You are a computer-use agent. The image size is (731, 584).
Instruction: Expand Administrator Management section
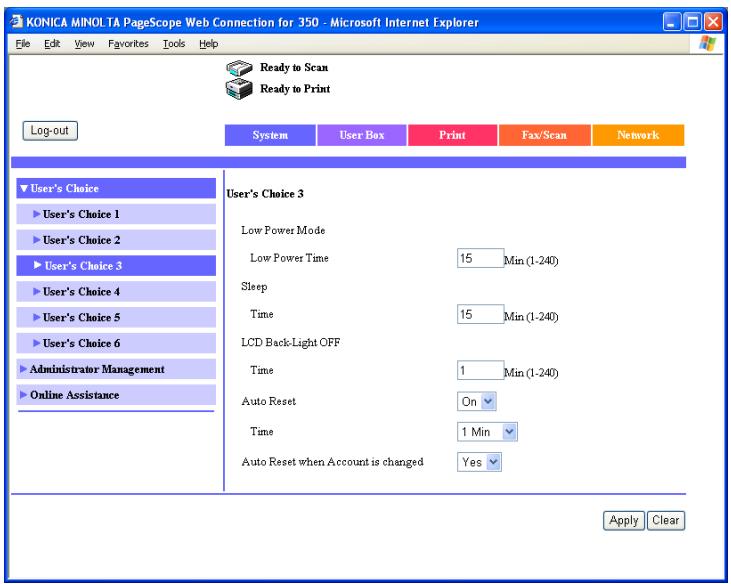point(116,369)
